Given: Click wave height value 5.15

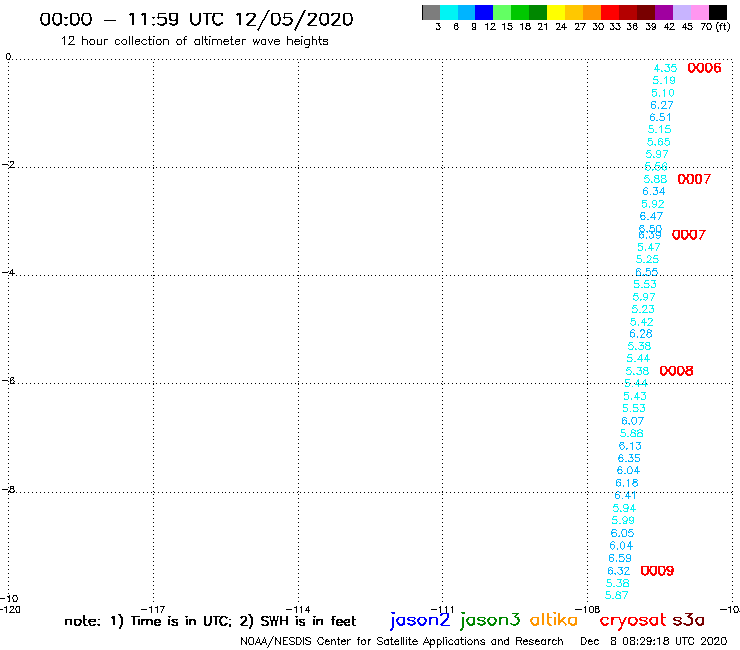Looking at the screenshot, I should coord(660,129).
